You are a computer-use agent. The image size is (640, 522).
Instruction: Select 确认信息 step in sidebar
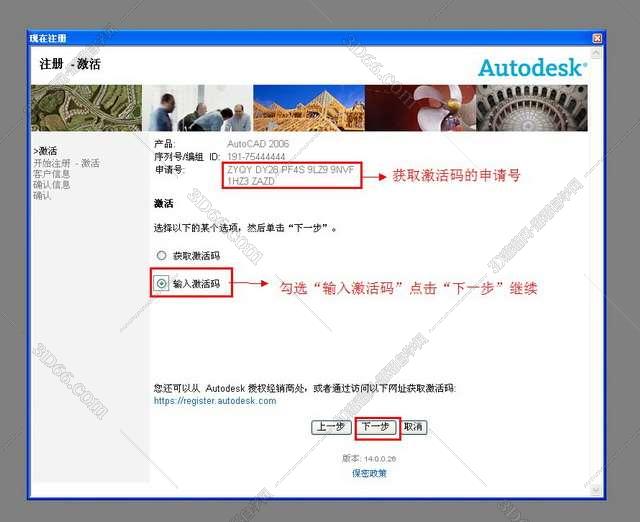tap(51, 184)
